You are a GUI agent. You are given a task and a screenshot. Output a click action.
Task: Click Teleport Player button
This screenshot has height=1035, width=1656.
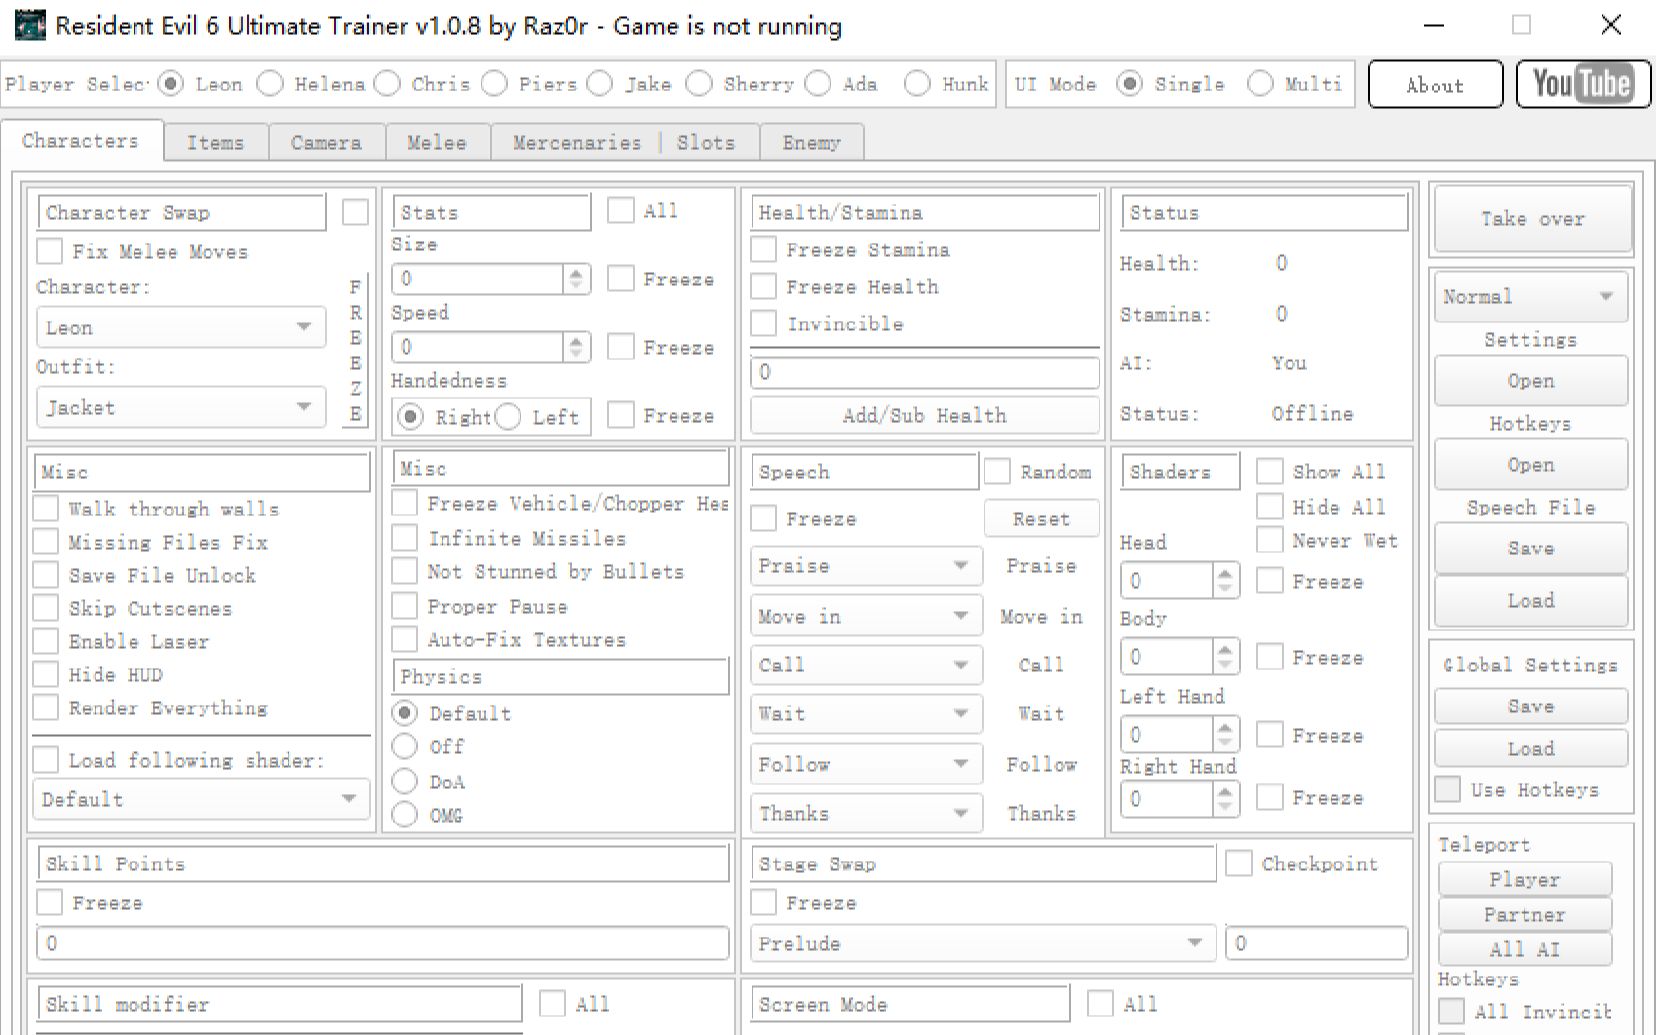(1524, 879)
